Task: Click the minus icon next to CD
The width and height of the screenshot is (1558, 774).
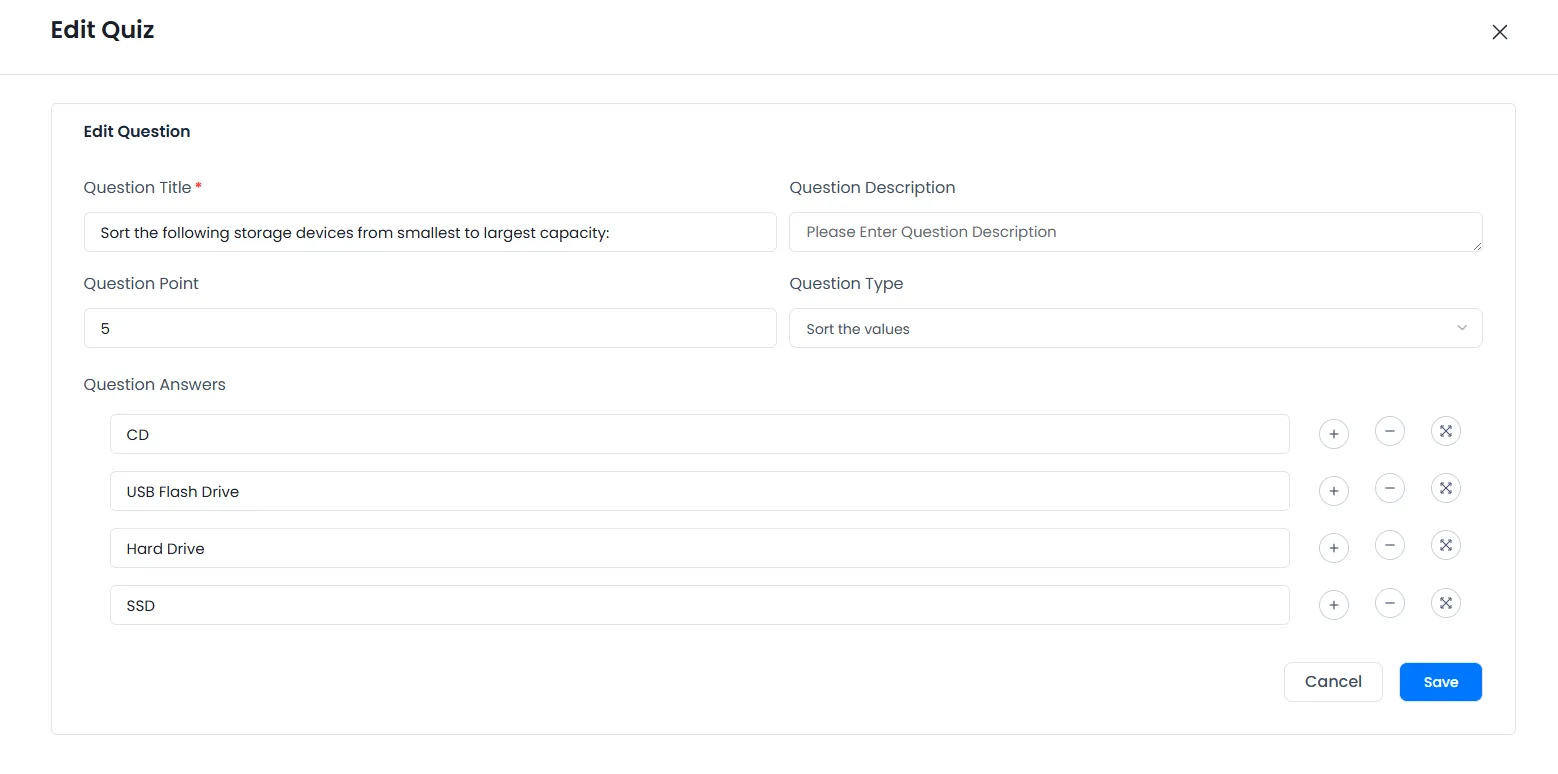Action: point(1389,431)
